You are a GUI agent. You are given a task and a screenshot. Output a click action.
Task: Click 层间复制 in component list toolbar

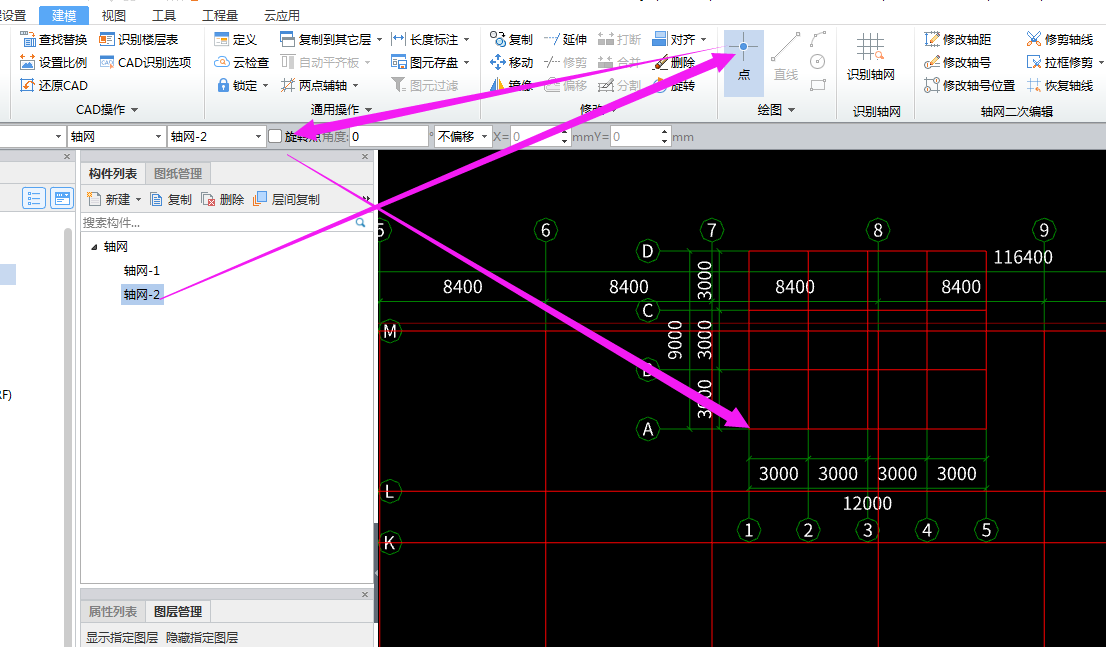pos(287,200)
